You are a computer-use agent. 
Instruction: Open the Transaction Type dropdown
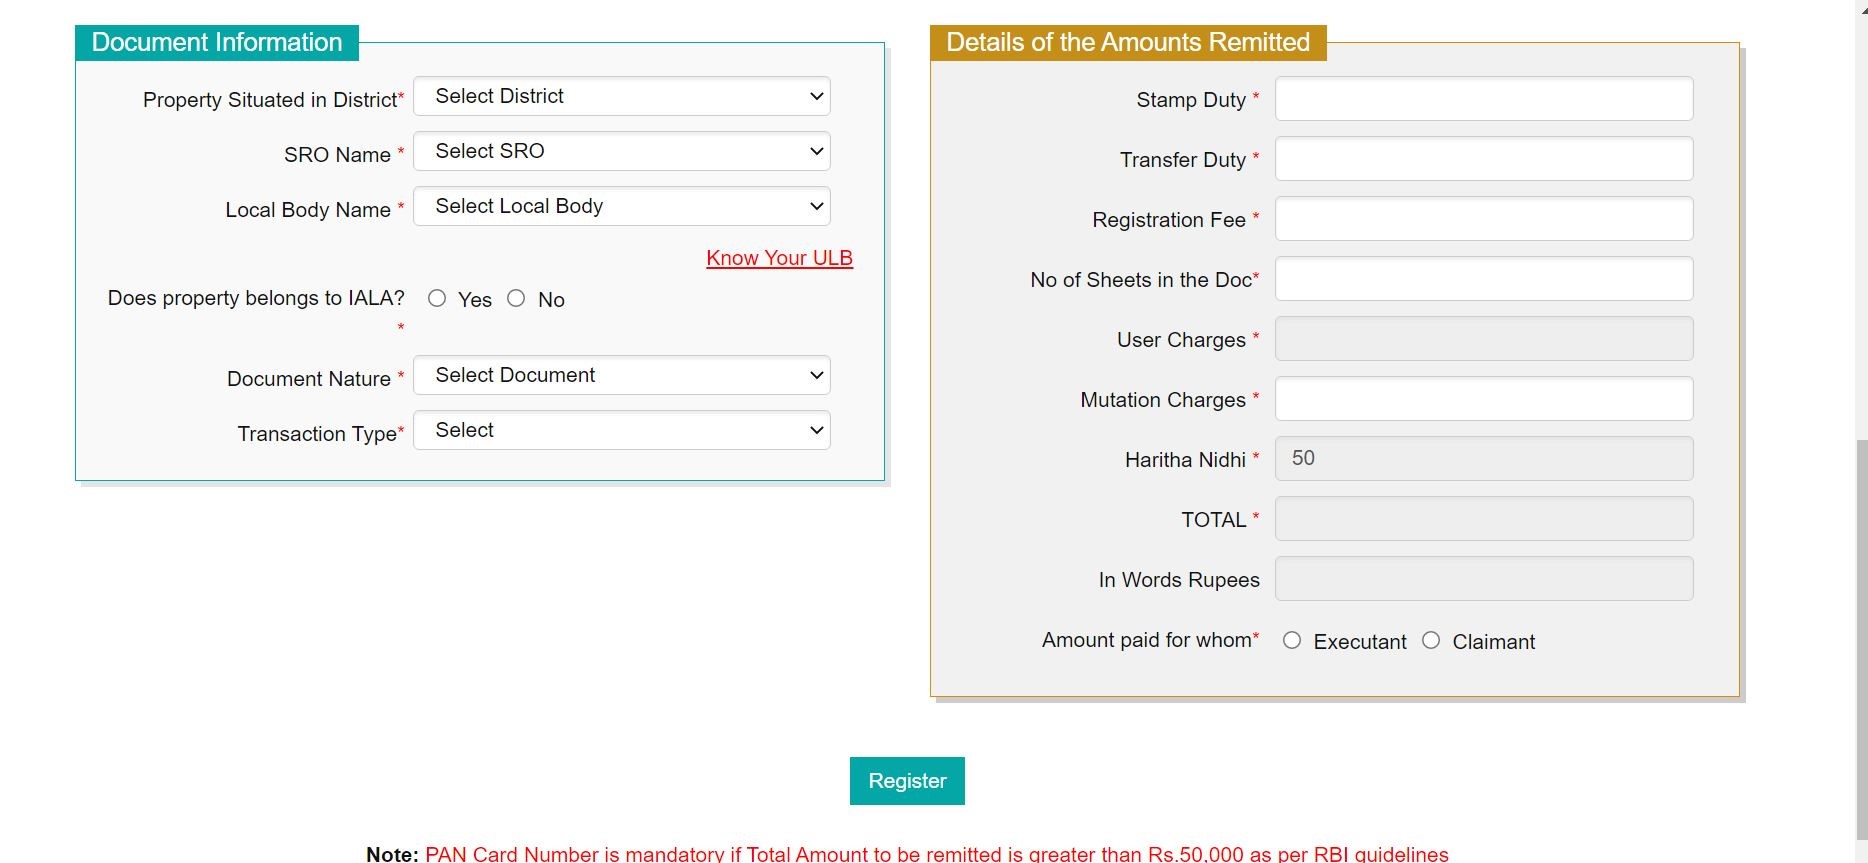click(621, 430)
